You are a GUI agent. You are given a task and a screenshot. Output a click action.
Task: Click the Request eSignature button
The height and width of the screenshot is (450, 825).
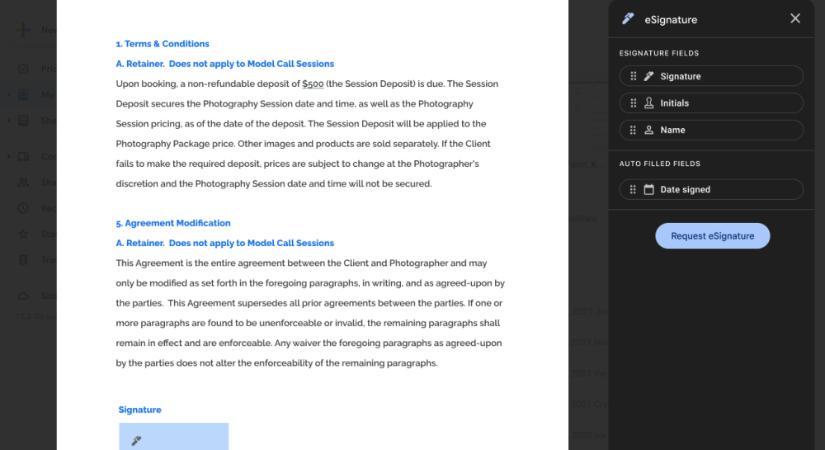coord(712,236)
